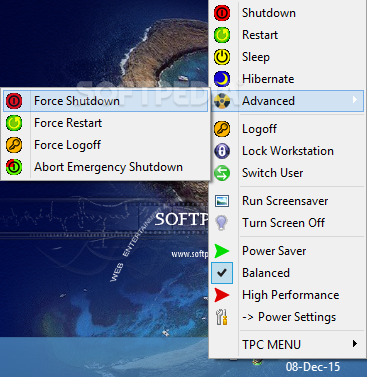Click the green arrows Switch User icon
The image size is (367, 377).
point(222,173)
